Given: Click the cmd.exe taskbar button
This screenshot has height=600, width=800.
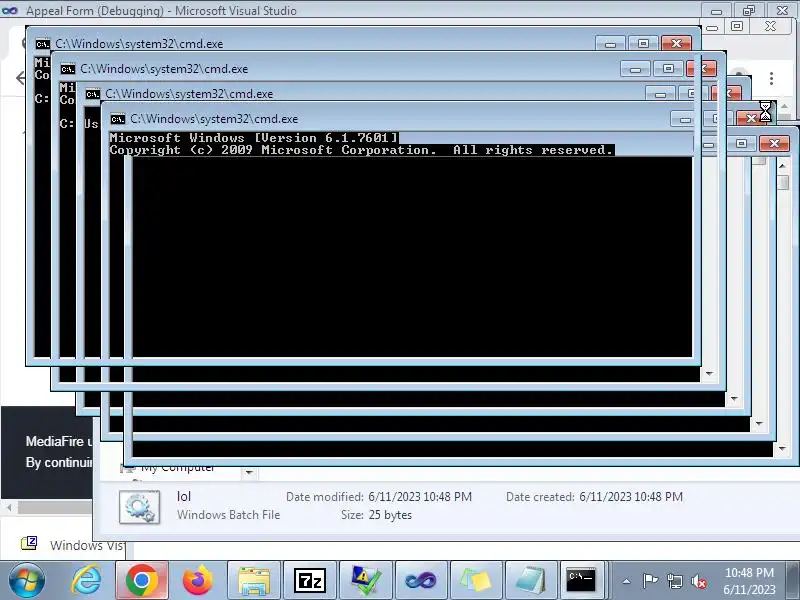Looking at the screenshot, I should [x=581, y=581].
